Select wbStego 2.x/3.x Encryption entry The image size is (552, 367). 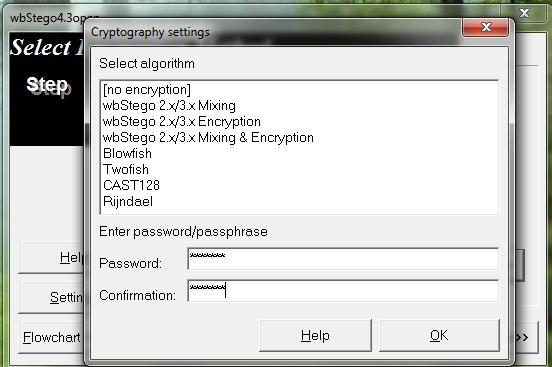point(182,122)
